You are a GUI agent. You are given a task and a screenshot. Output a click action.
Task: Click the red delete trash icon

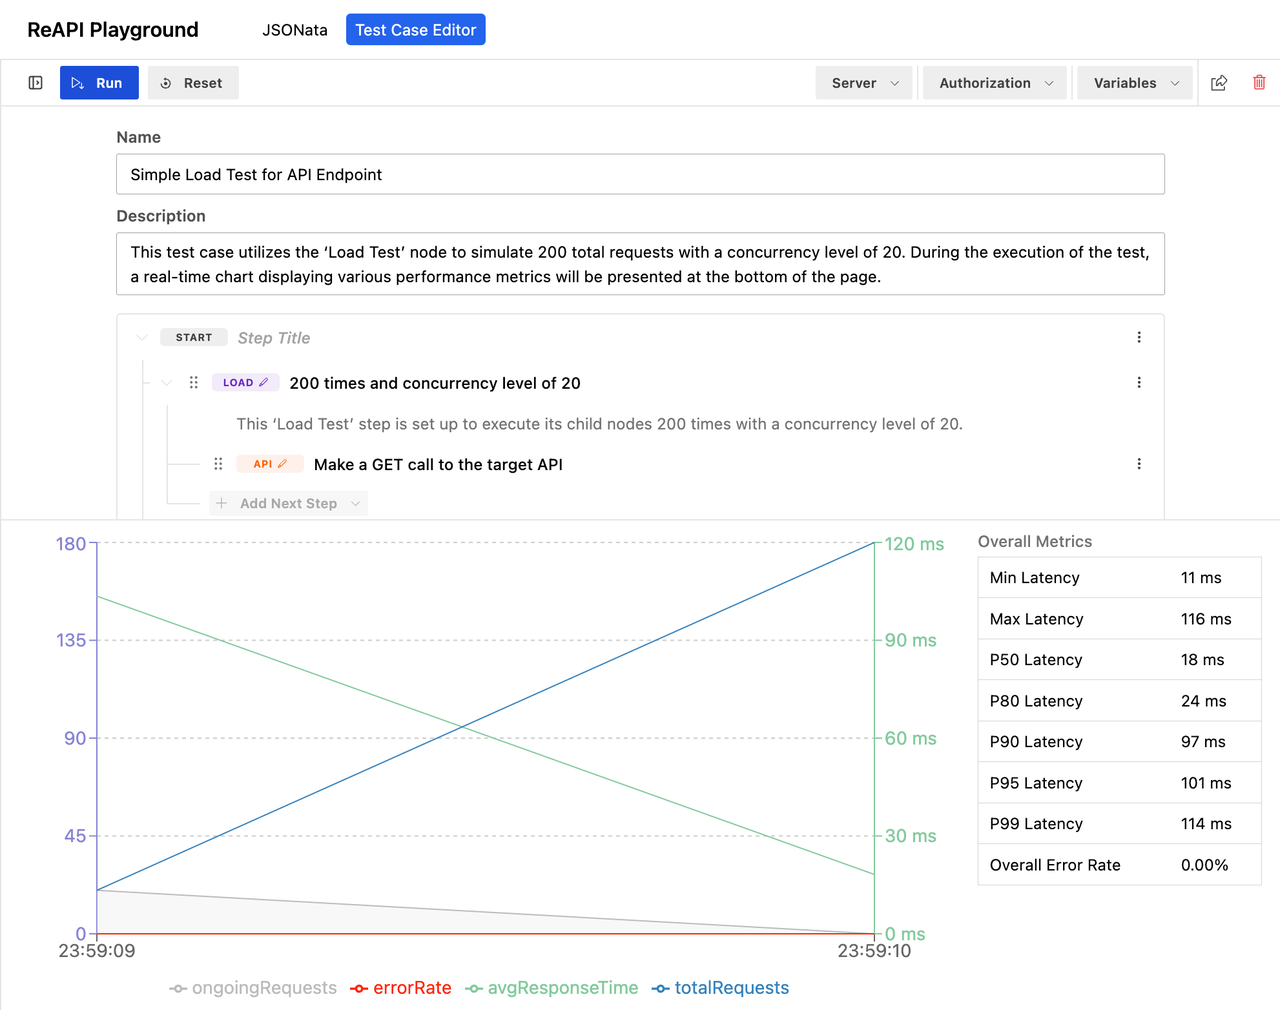pos(1259,83)
